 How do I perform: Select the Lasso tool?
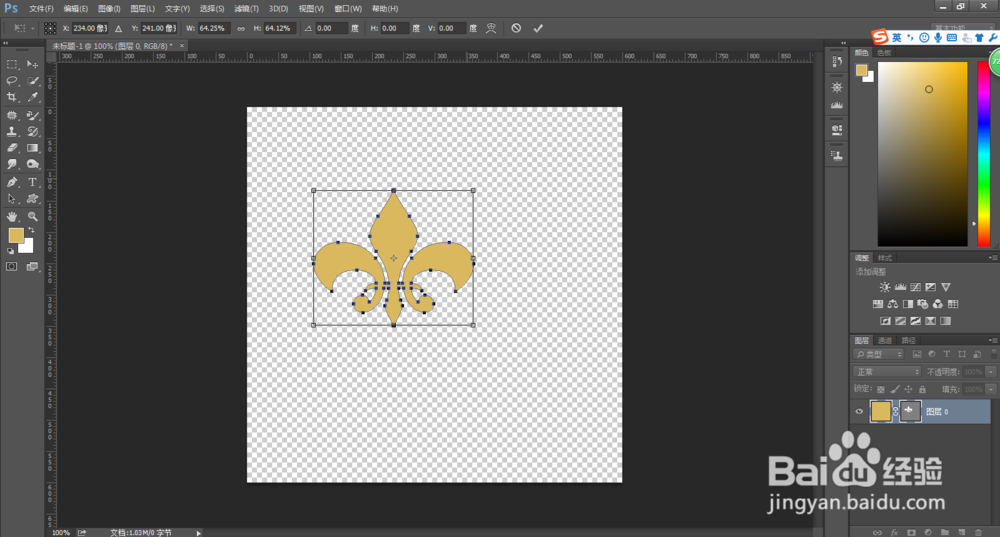[12, 81]
